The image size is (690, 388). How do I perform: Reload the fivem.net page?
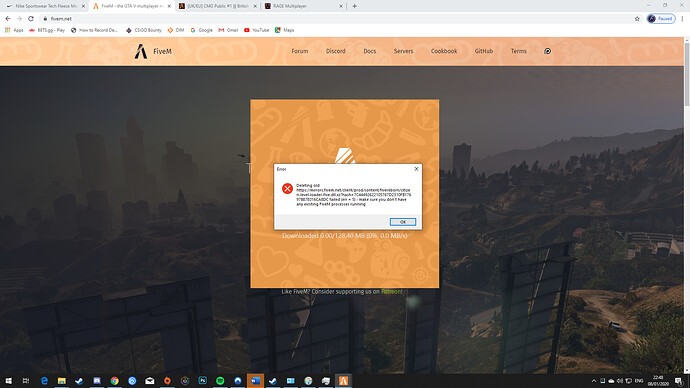click(31, 18)
